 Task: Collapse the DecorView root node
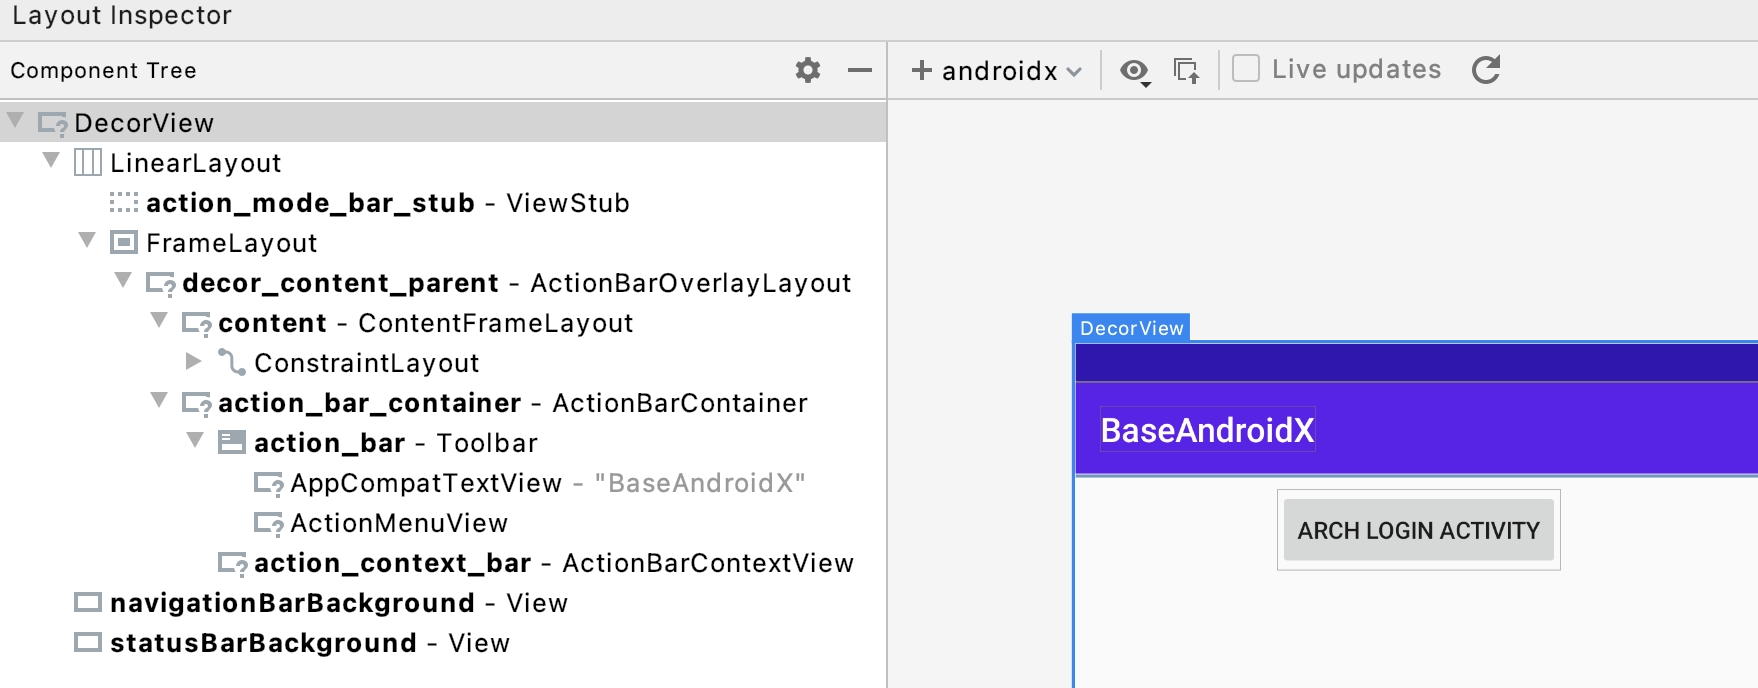[x=15, y=121]
